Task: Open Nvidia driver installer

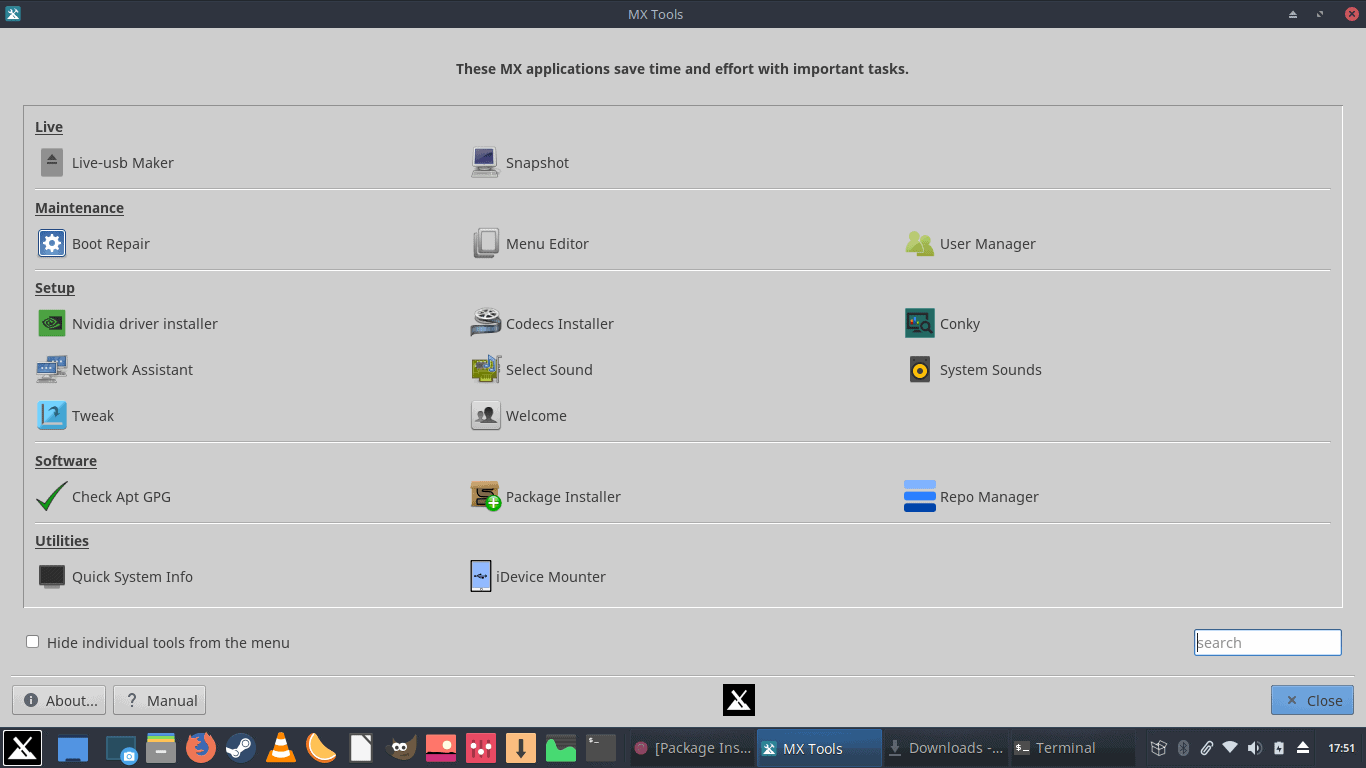Action: click(x=128, y=323)
